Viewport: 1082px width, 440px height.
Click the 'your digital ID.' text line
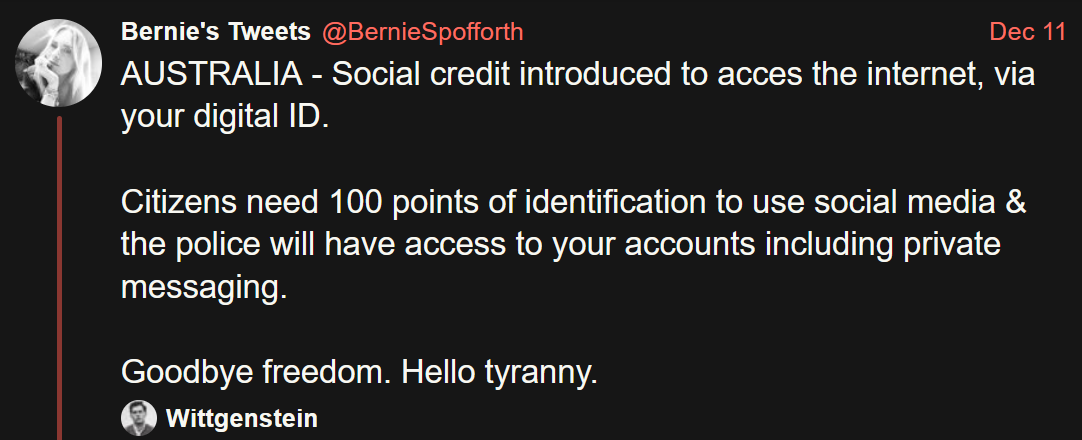224,118
